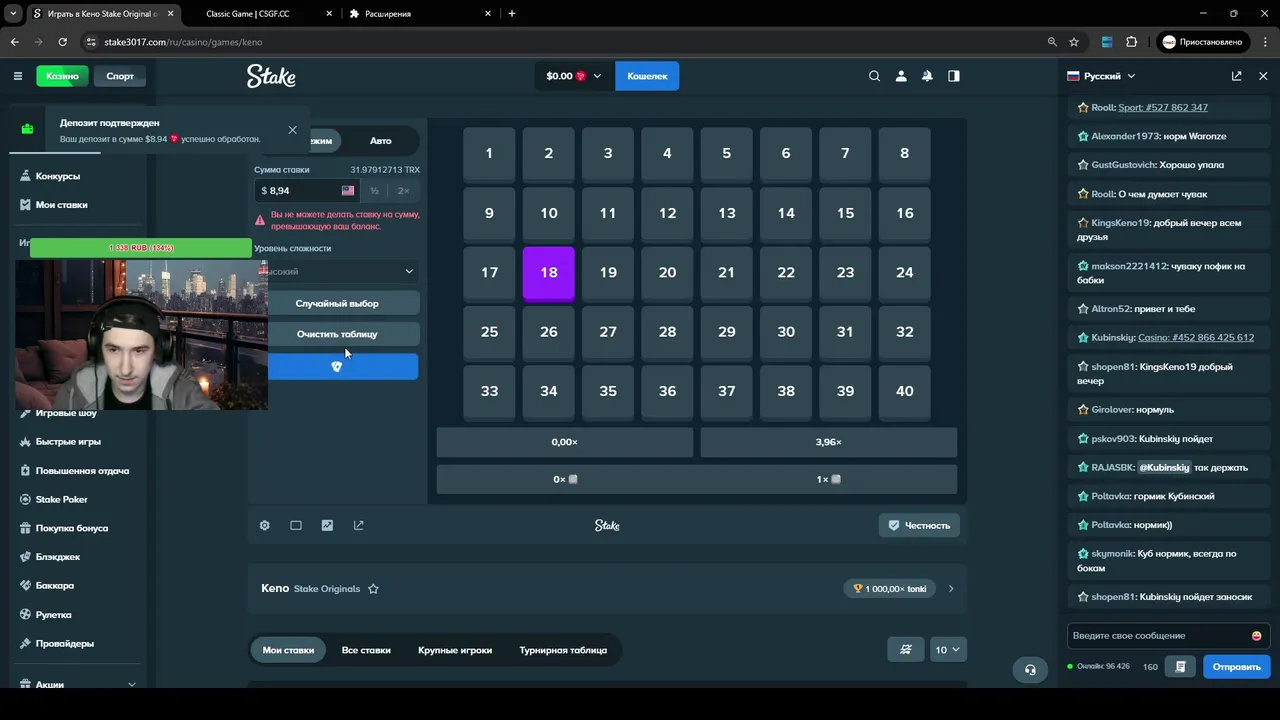Bookmark this page star icon
Viewport: 1280px width, 720px height.
pyautogui.click(x=1074, y=42)
